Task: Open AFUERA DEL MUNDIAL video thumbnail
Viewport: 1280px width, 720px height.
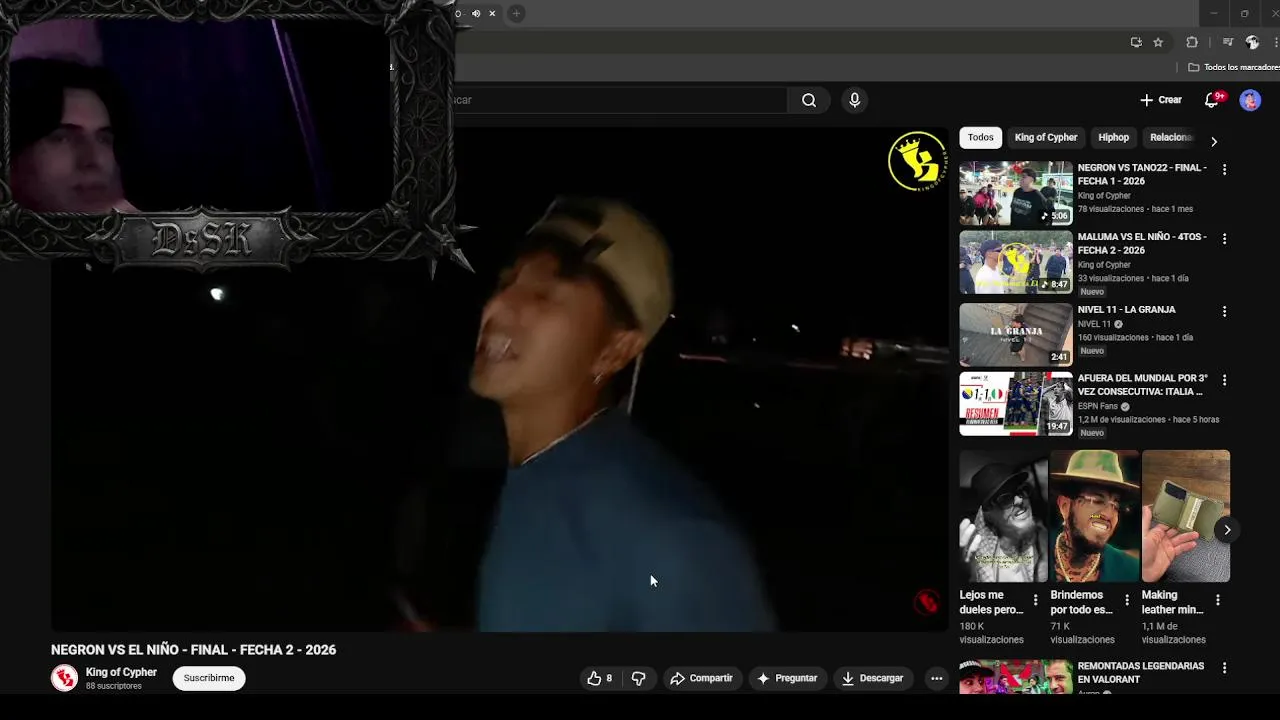Action: pos(1016,403)
